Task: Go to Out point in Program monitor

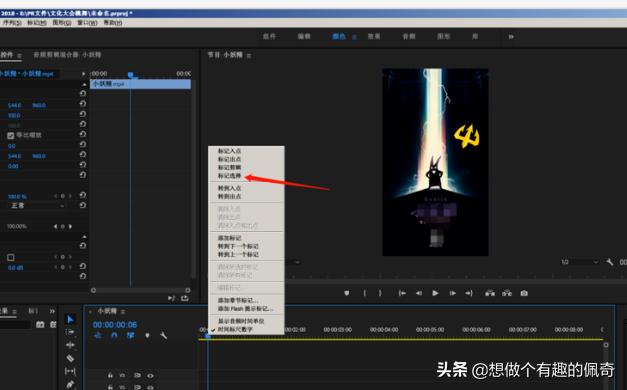Action: click(469, 293)
